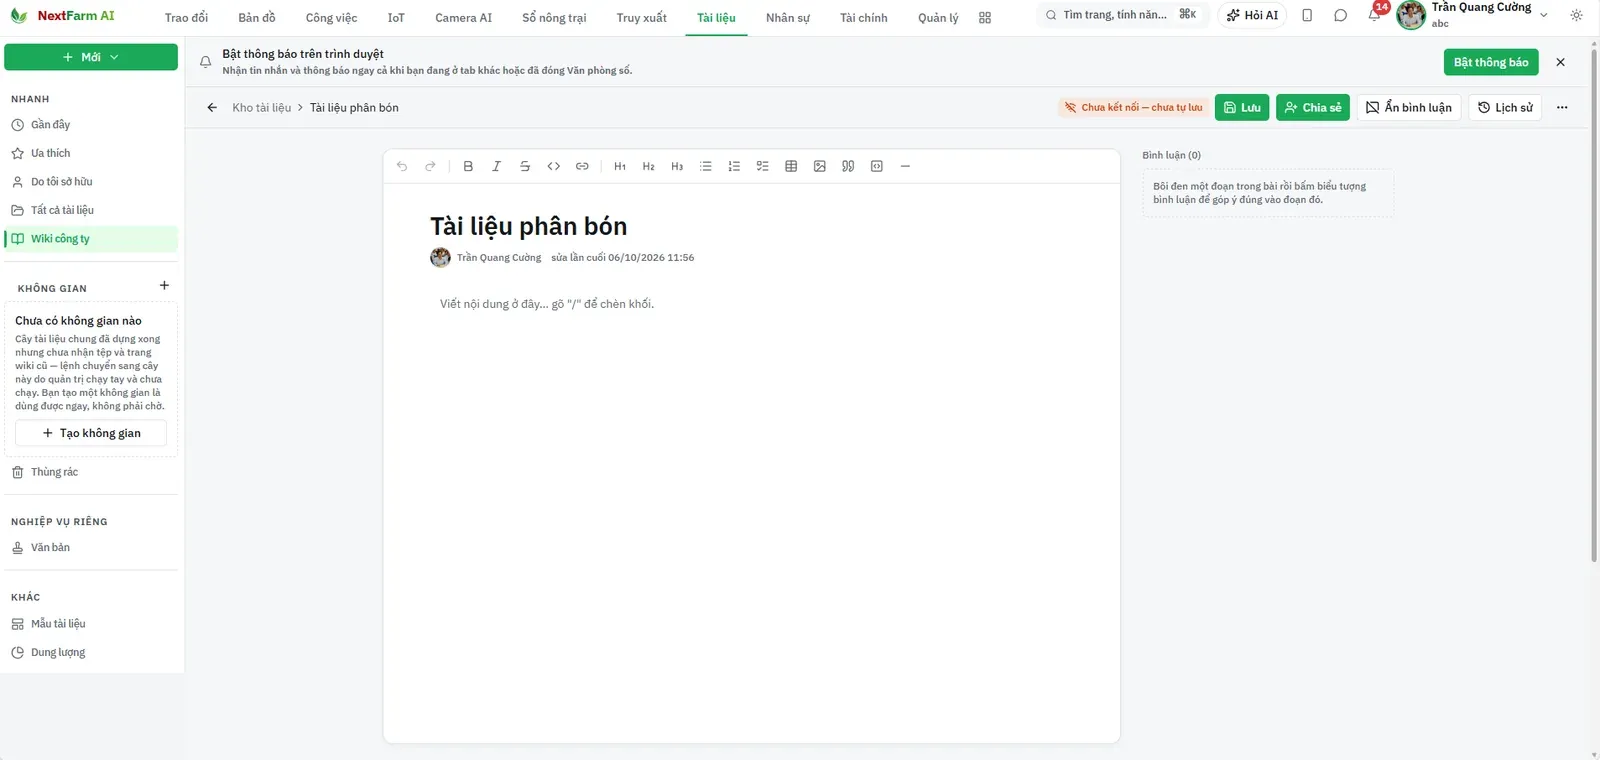Dismiss the browser notification banner
The image size is (1600, 760).
tap(1560, 62)
